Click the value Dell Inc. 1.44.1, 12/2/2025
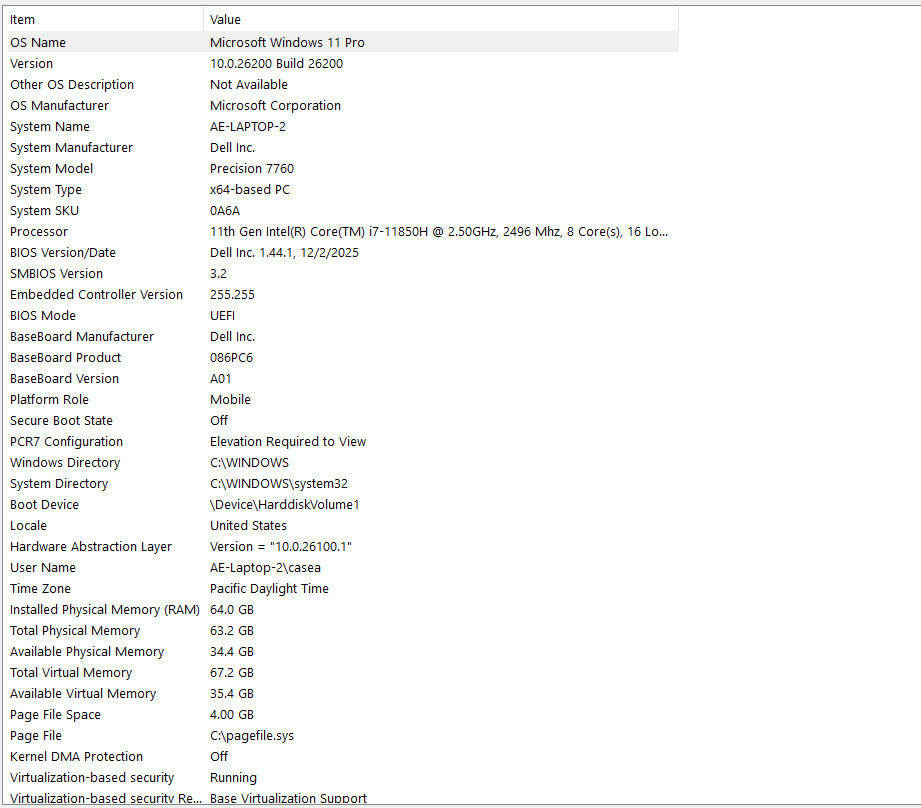 pyautogui.click(x=284, y=252)
